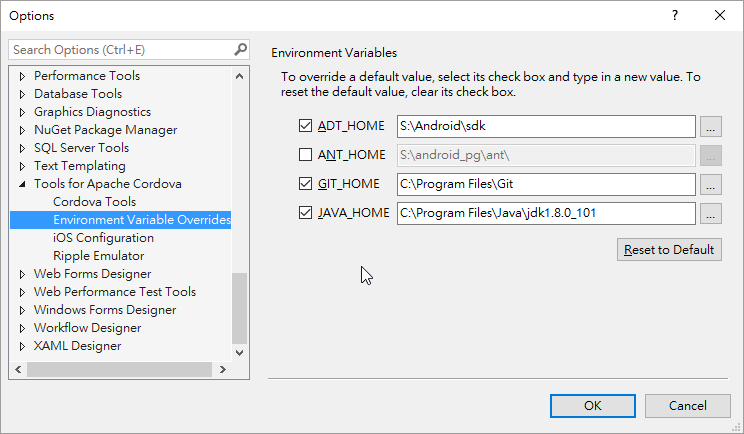Viewport: 744px width, 434px height.
Task: Click the JAVA_HOME path text field
Action: [x=545, y=214]
